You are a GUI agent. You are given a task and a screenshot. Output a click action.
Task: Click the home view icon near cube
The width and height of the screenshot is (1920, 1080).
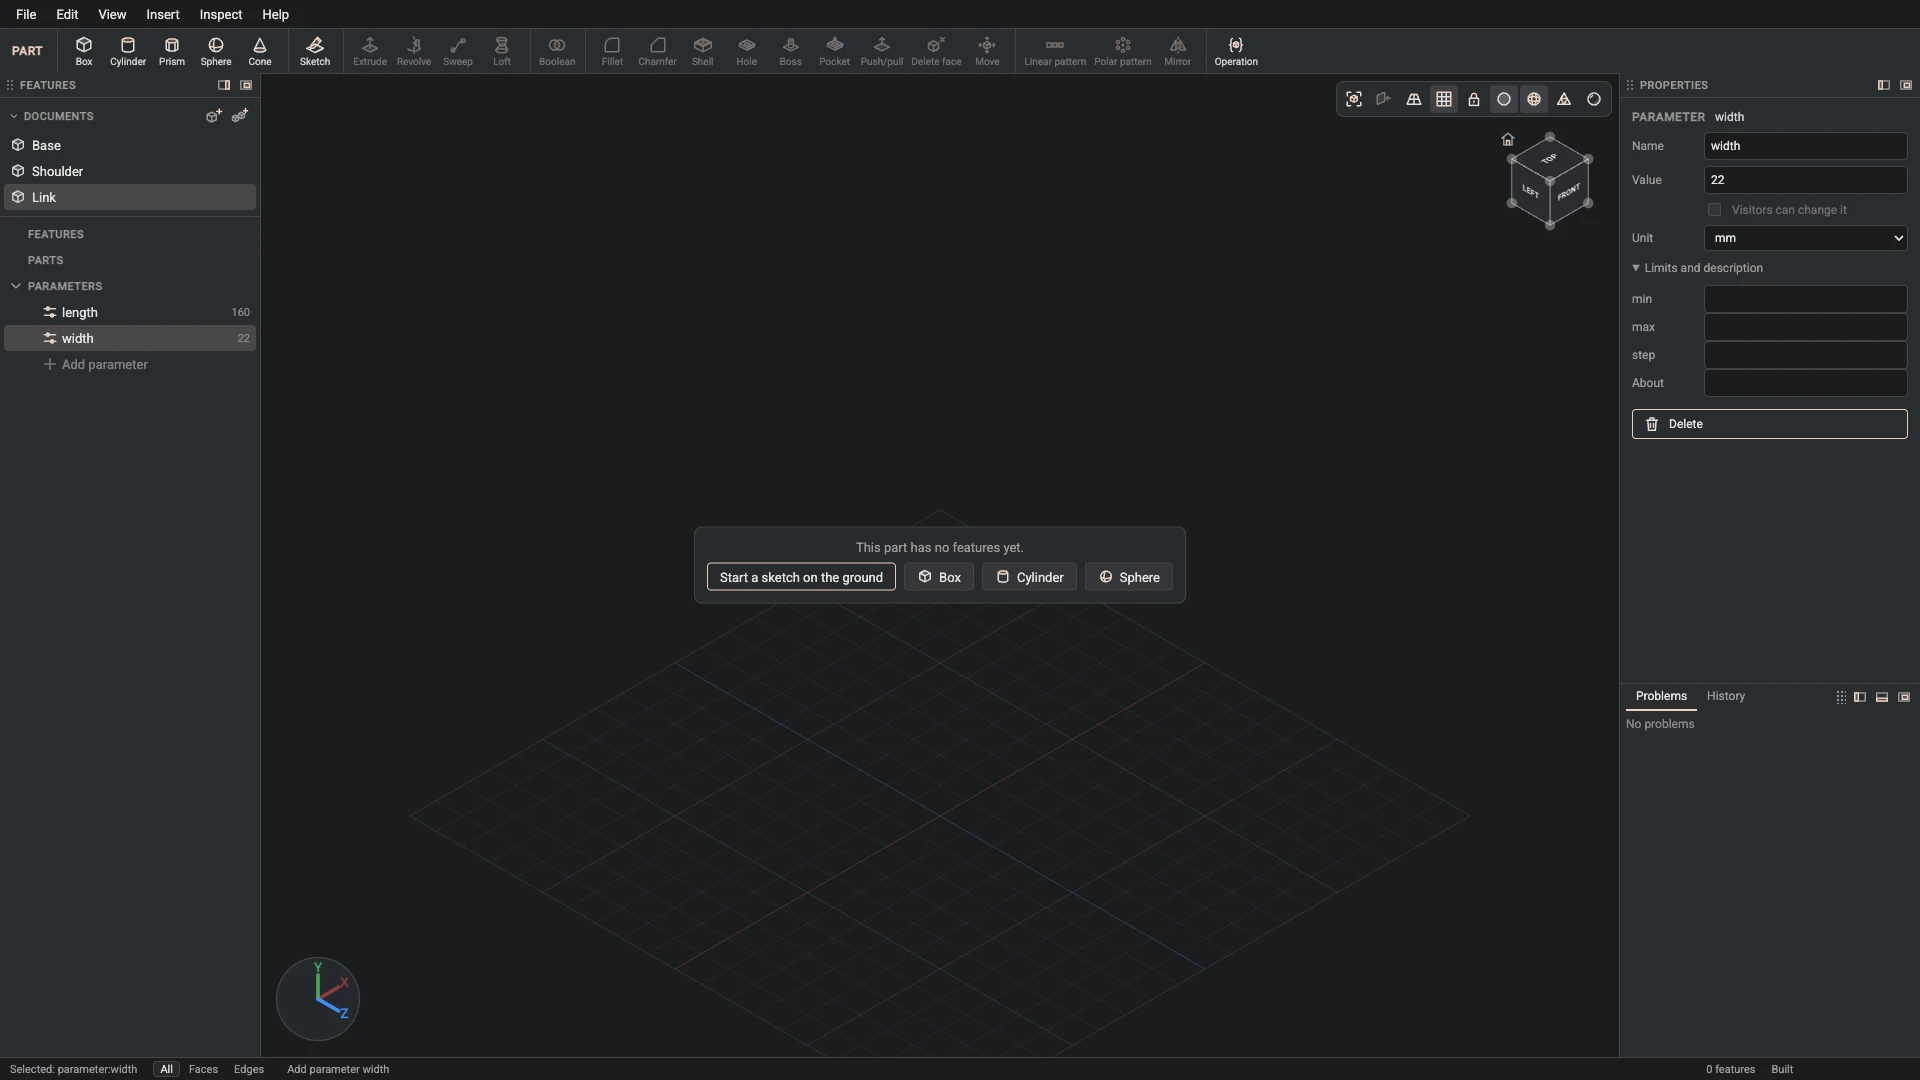1508,140
